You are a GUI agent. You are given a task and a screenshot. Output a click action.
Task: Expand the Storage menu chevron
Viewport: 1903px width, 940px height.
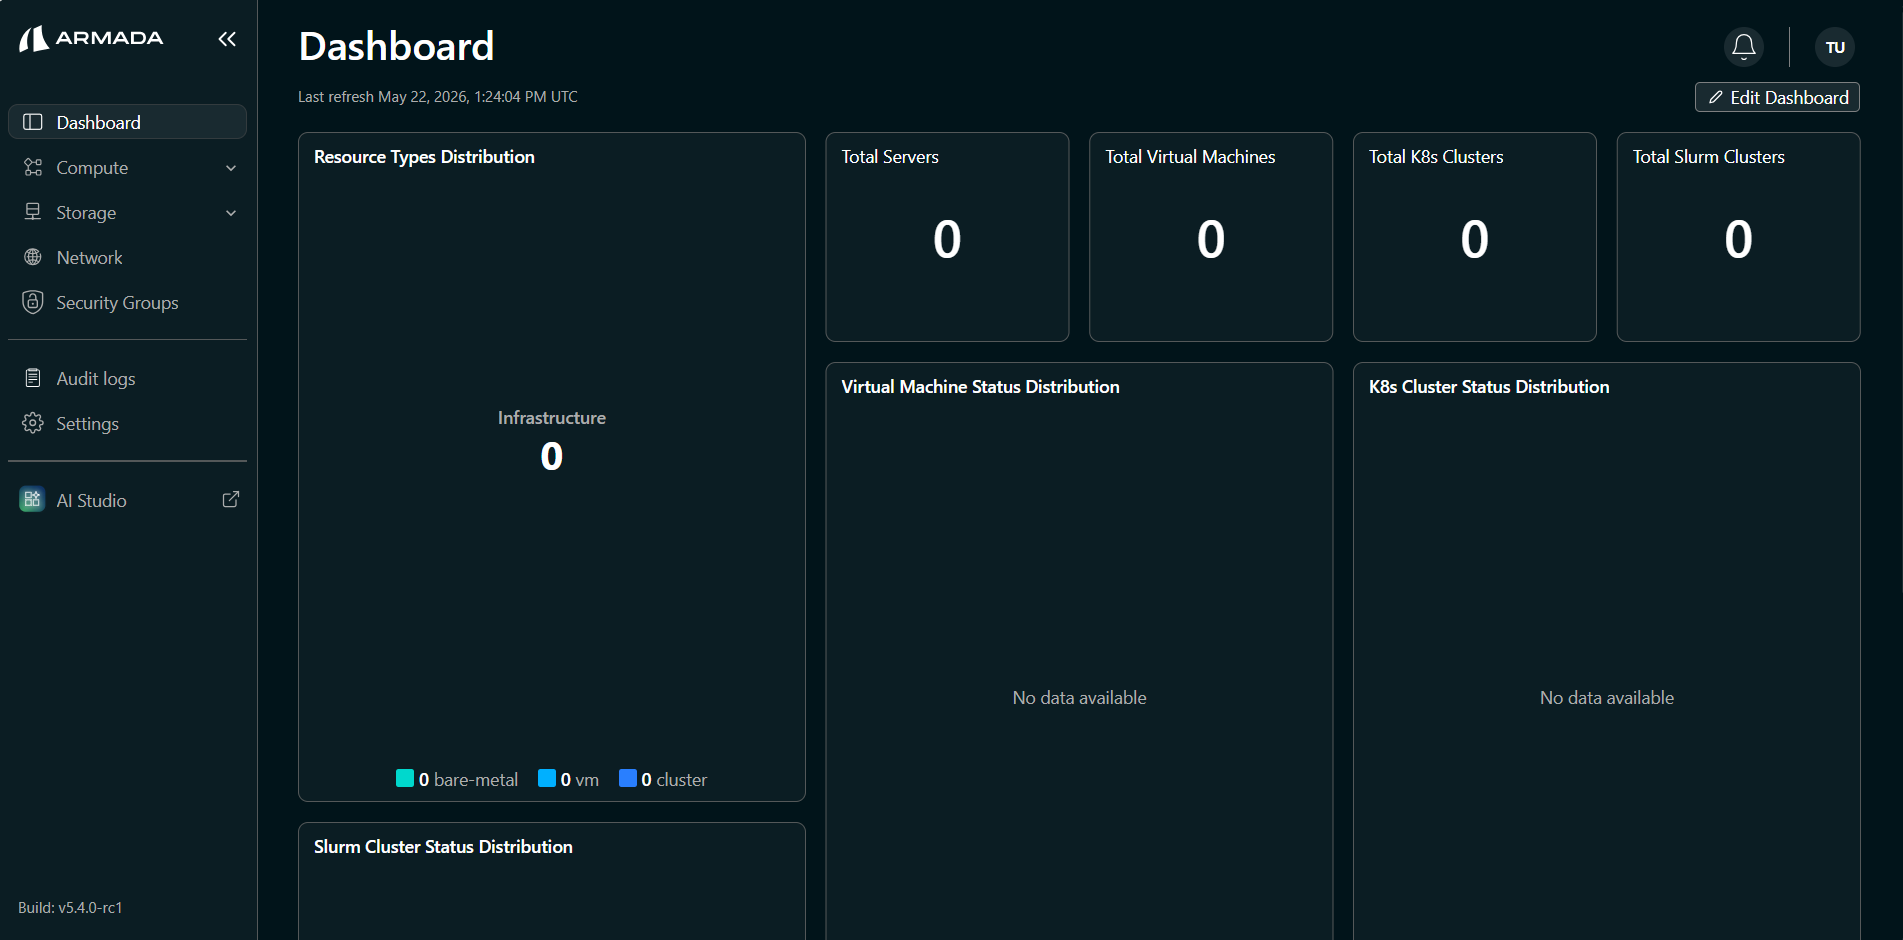pos(231,213)
